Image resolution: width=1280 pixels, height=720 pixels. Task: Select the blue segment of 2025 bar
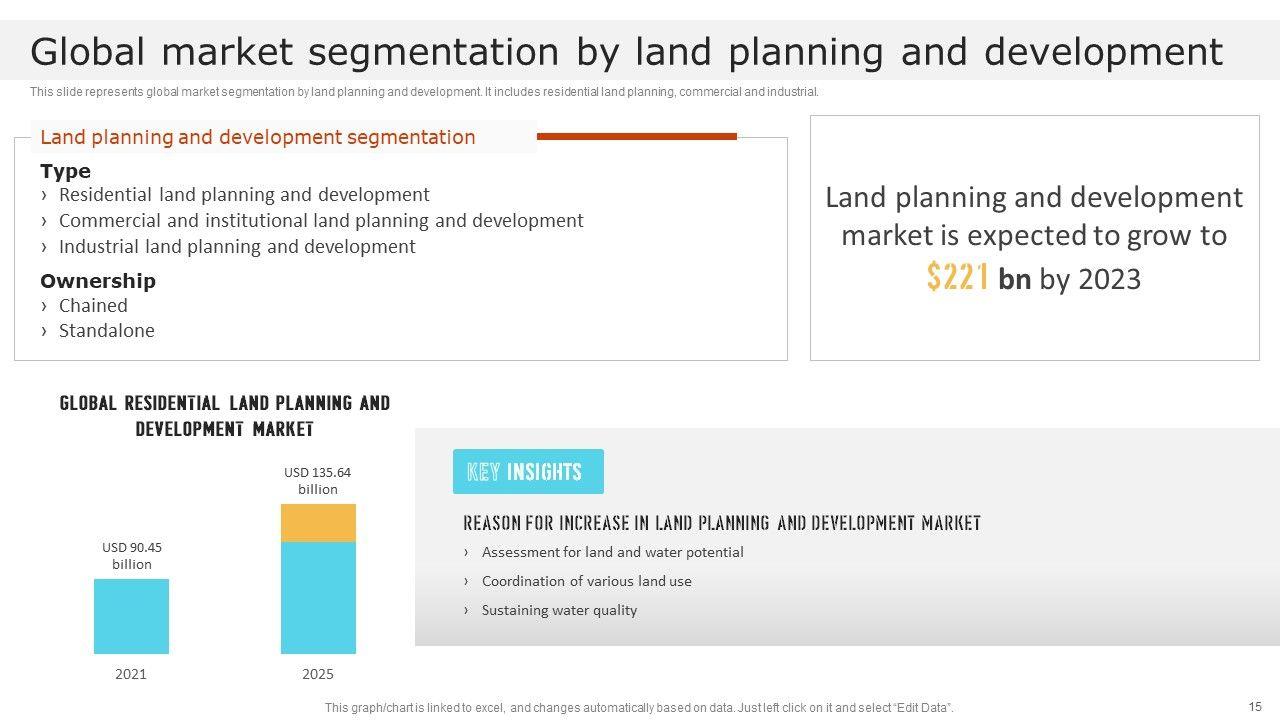(318, 598)
